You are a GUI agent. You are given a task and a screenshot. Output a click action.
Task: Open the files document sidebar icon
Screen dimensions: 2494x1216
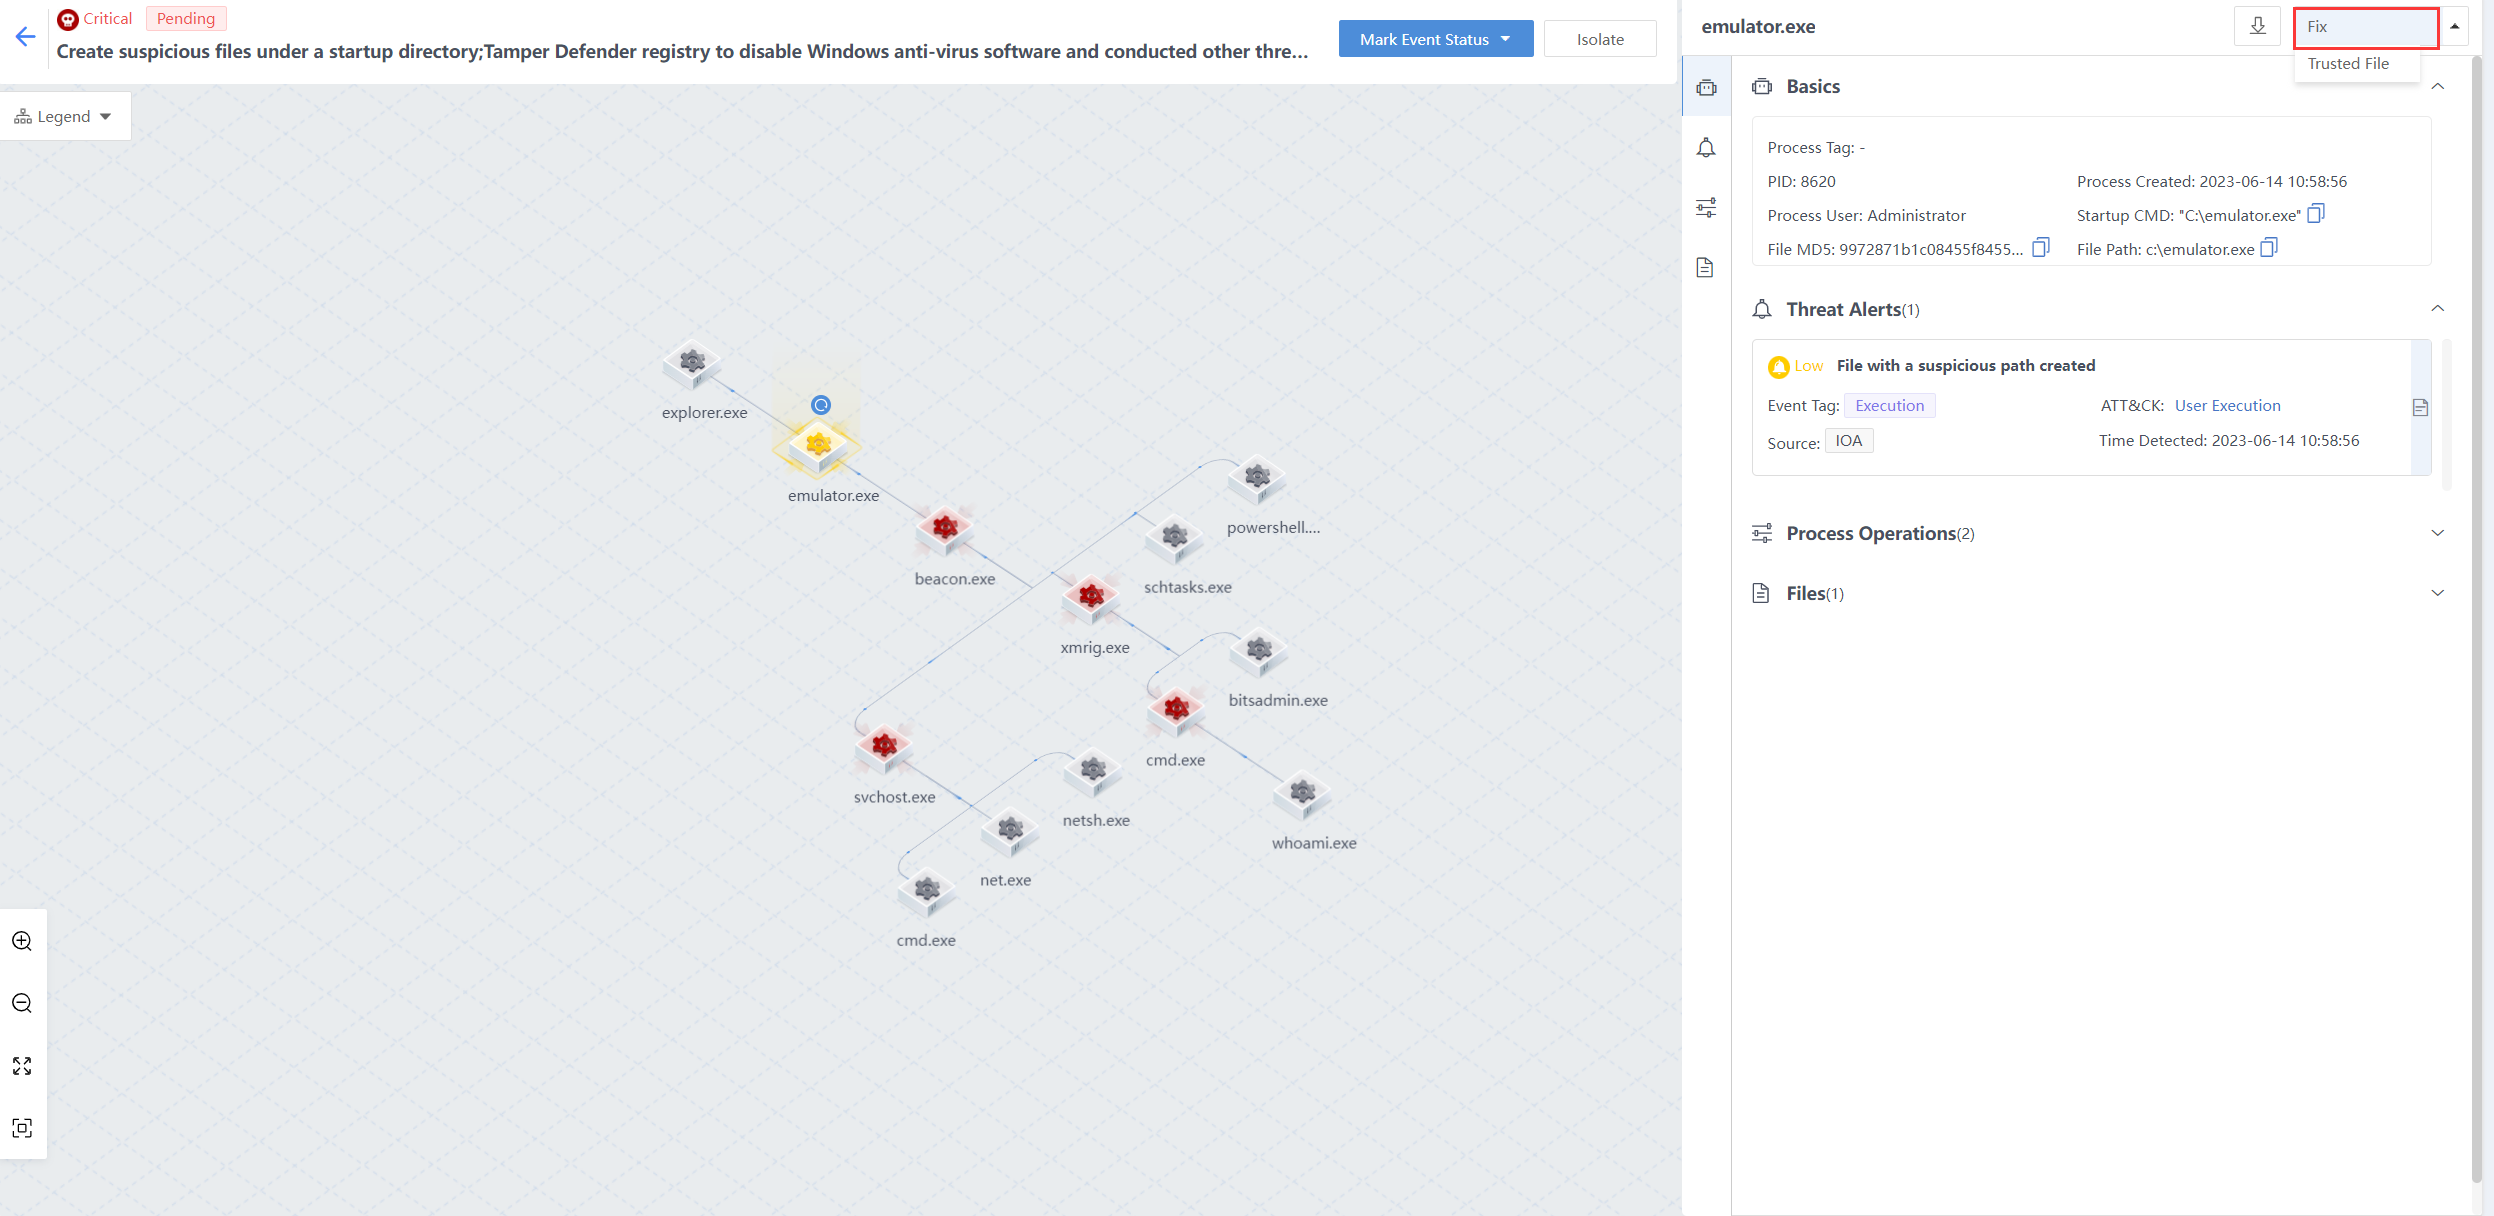(1706, 268)
